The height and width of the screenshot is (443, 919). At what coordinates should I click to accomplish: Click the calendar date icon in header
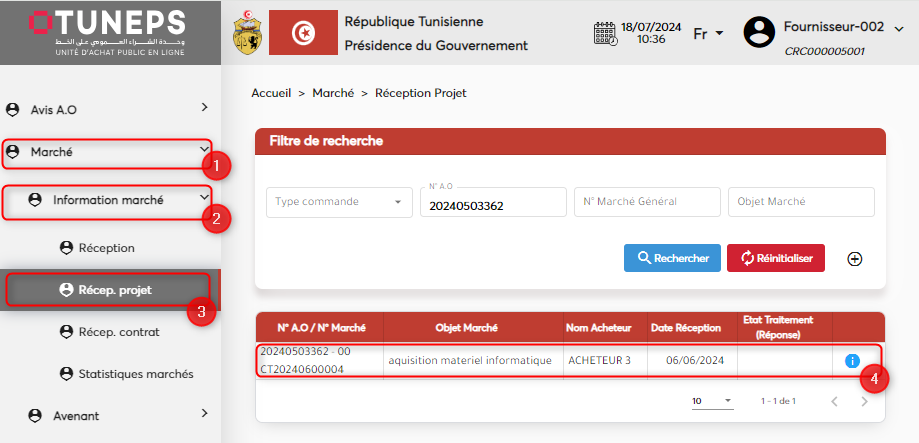point(605,33)
